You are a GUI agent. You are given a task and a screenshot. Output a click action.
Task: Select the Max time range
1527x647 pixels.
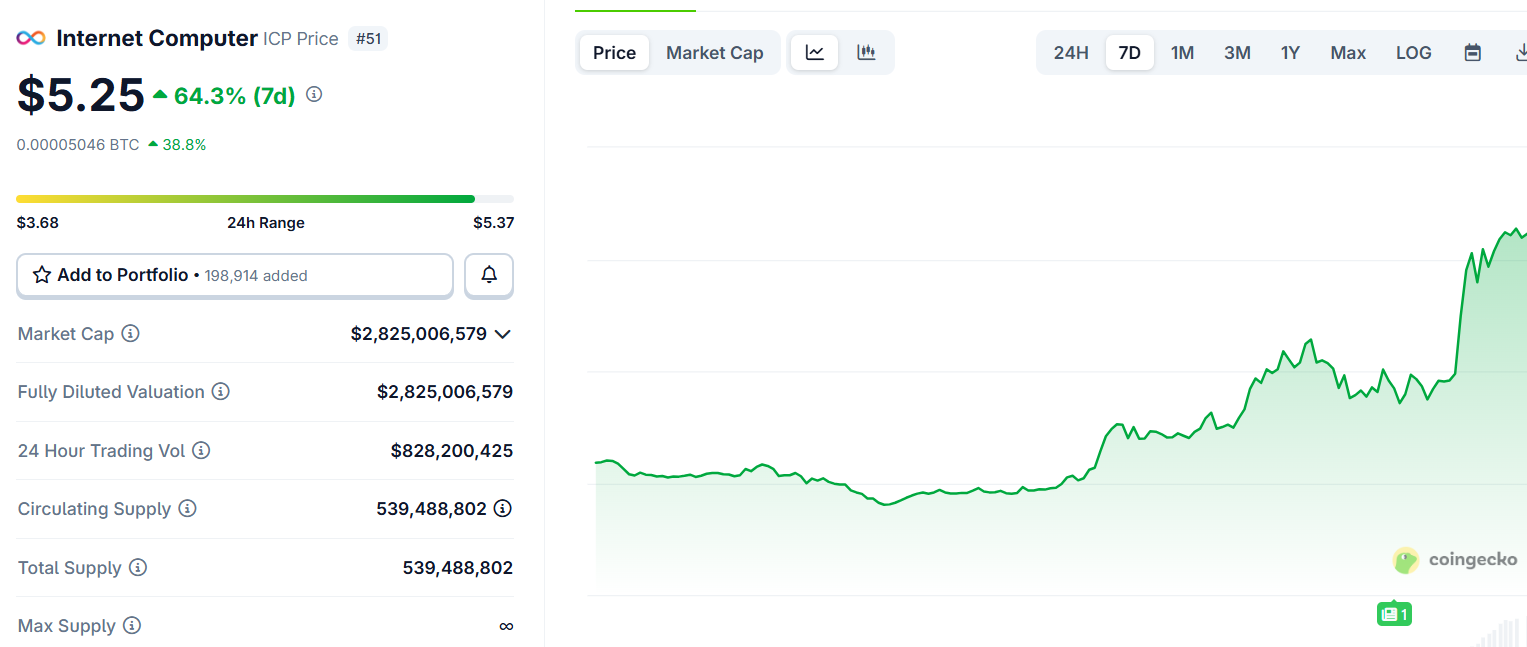(x=1347, y=53)
